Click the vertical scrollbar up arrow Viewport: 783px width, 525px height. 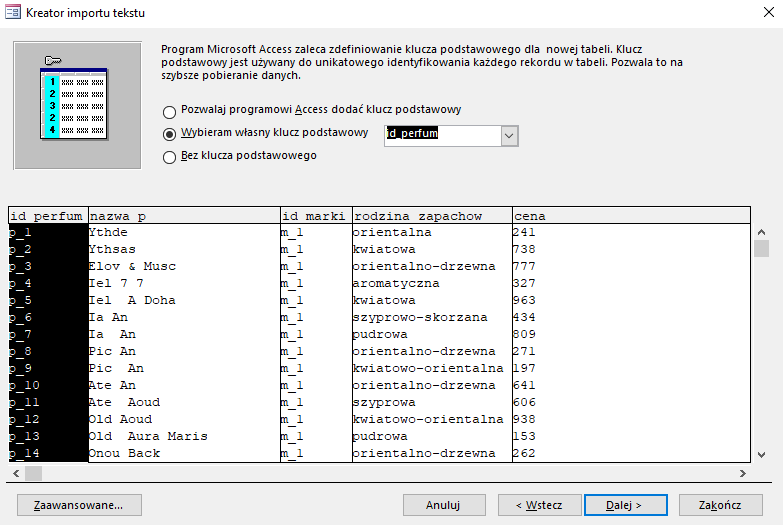point(762,232)
